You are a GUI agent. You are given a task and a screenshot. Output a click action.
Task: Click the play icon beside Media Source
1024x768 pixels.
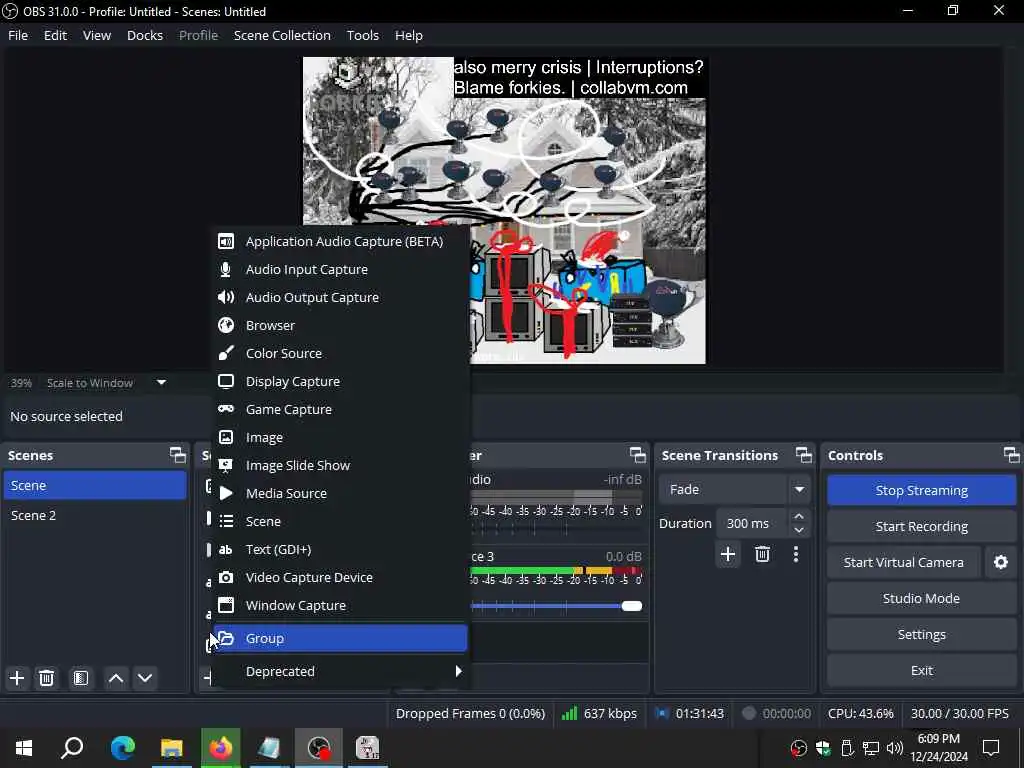point(226,494)
